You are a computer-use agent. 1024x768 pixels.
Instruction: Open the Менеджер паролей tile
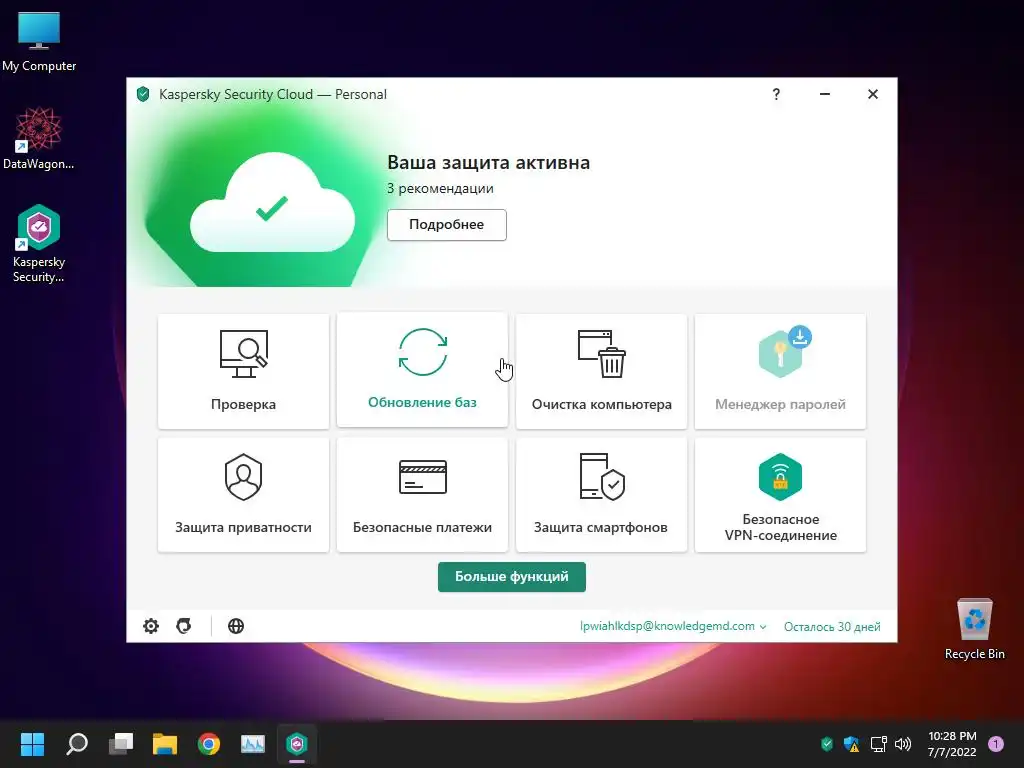780,371
